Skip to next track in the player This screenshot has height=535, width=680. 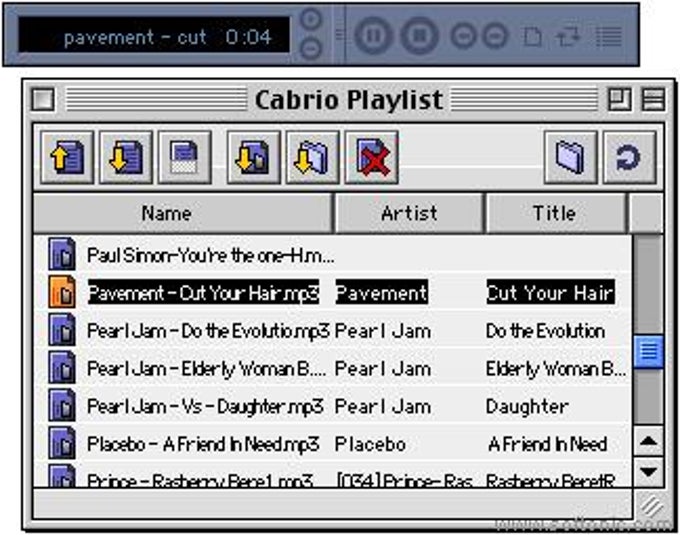(x=495, y=36)
